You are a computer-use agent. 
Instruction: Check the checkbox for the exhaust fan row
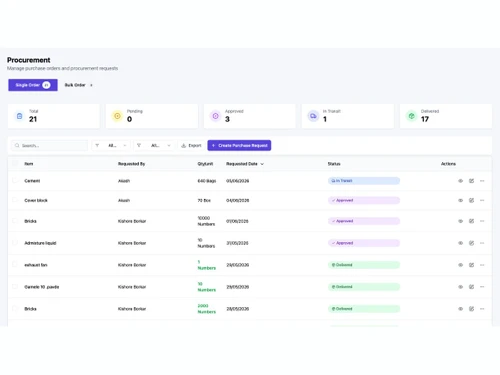pyautogui.click(x=15, y=264)
